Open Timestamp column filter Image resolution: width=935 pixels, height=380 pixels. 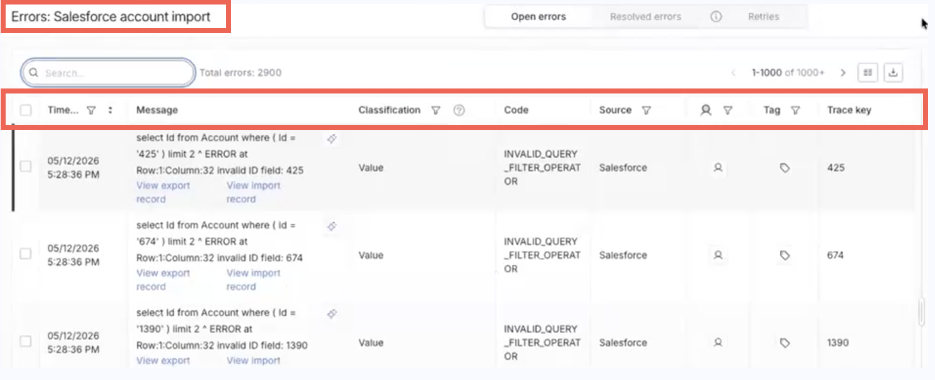pos(91,110)
